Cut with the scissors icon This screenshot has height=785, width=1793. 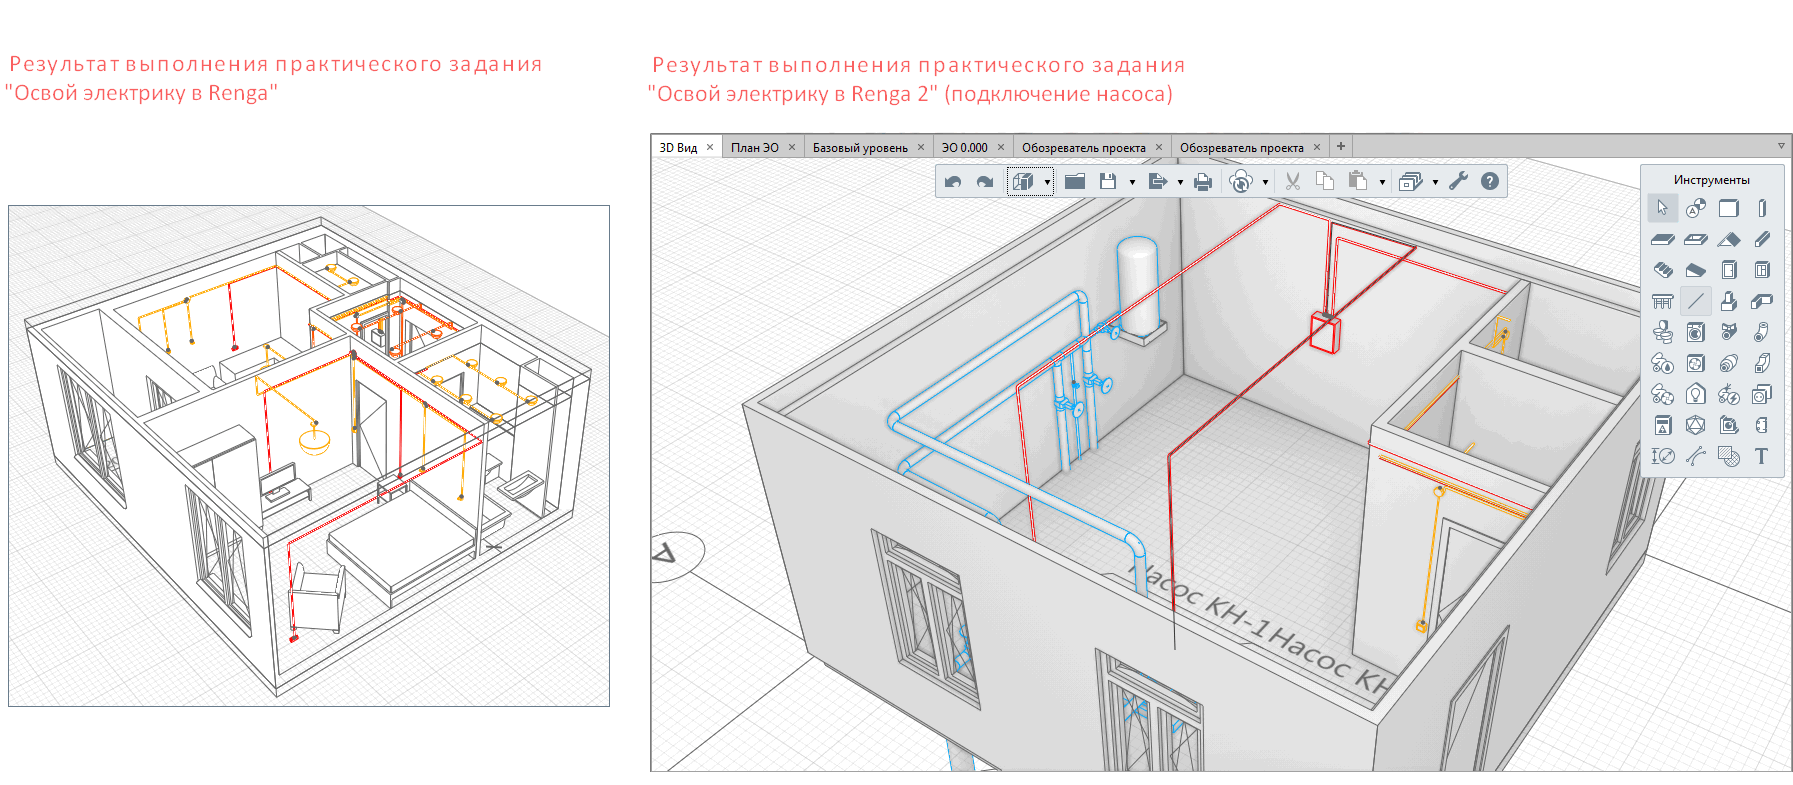1293,181
